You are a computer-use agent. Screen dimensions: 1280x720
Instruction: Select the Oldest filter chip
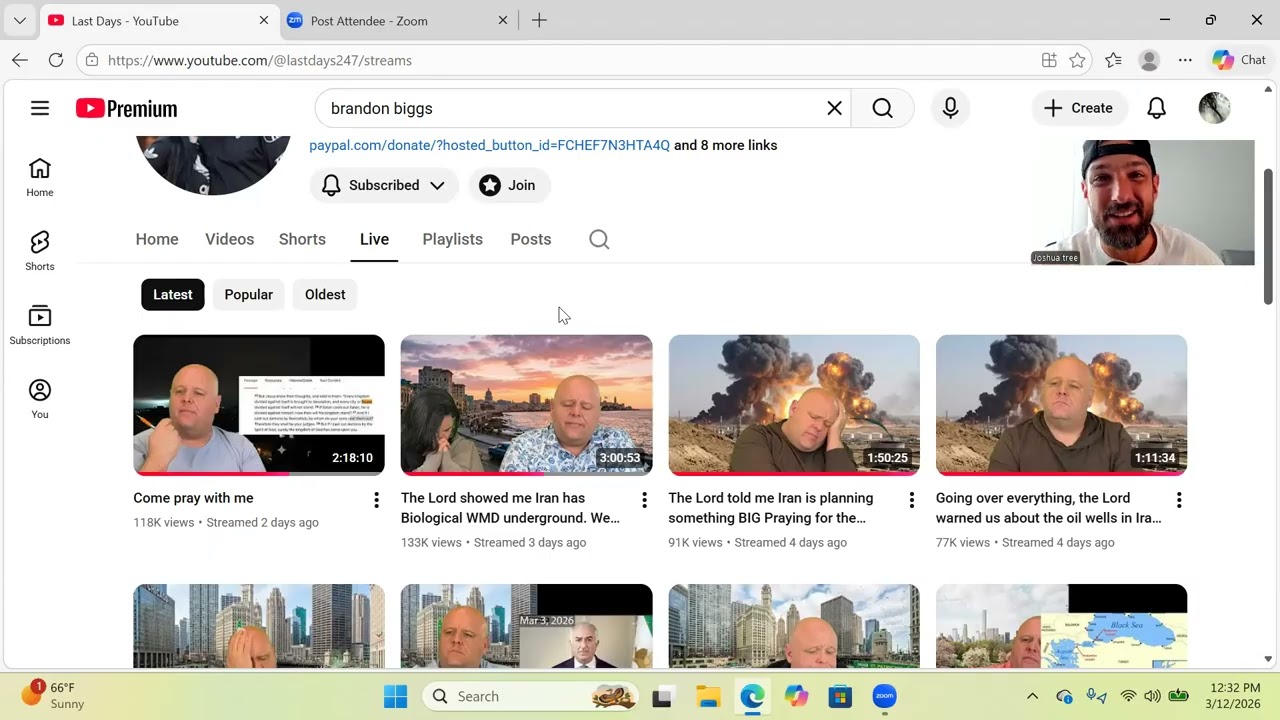coord(325,294)
